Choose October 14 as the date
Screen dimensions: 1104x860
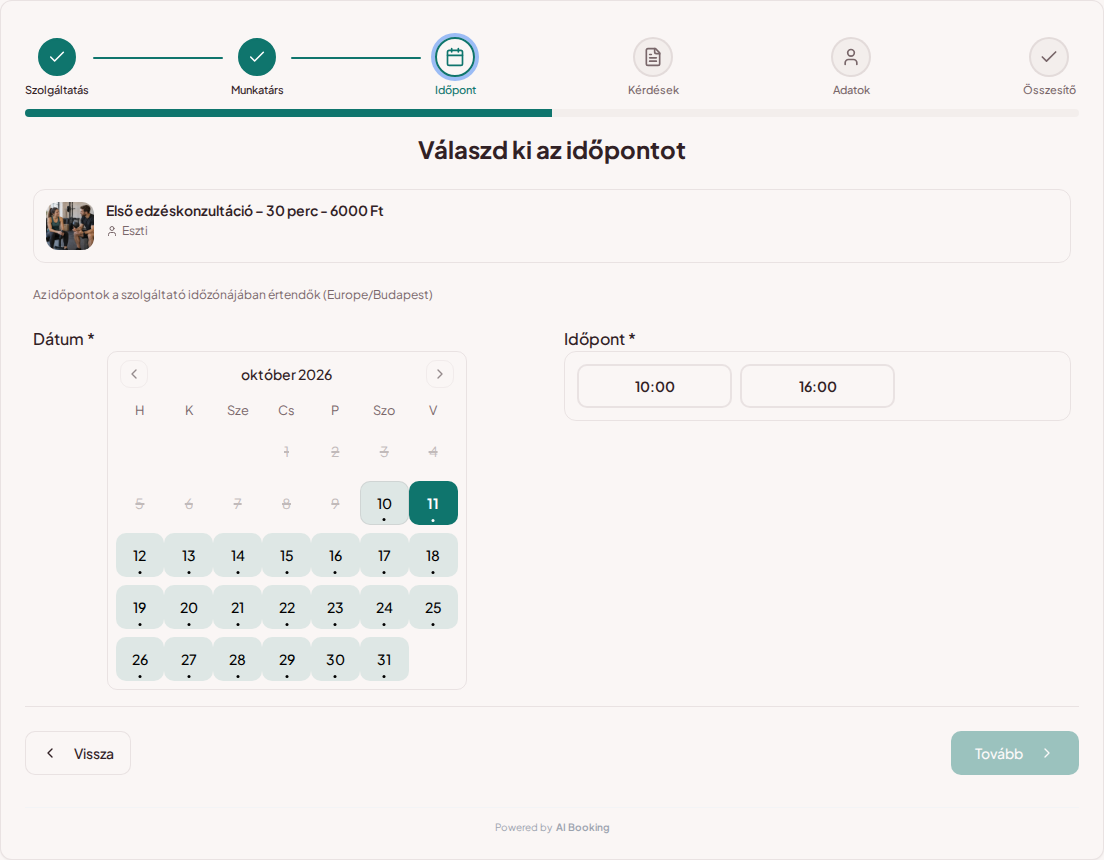point(237,555)
